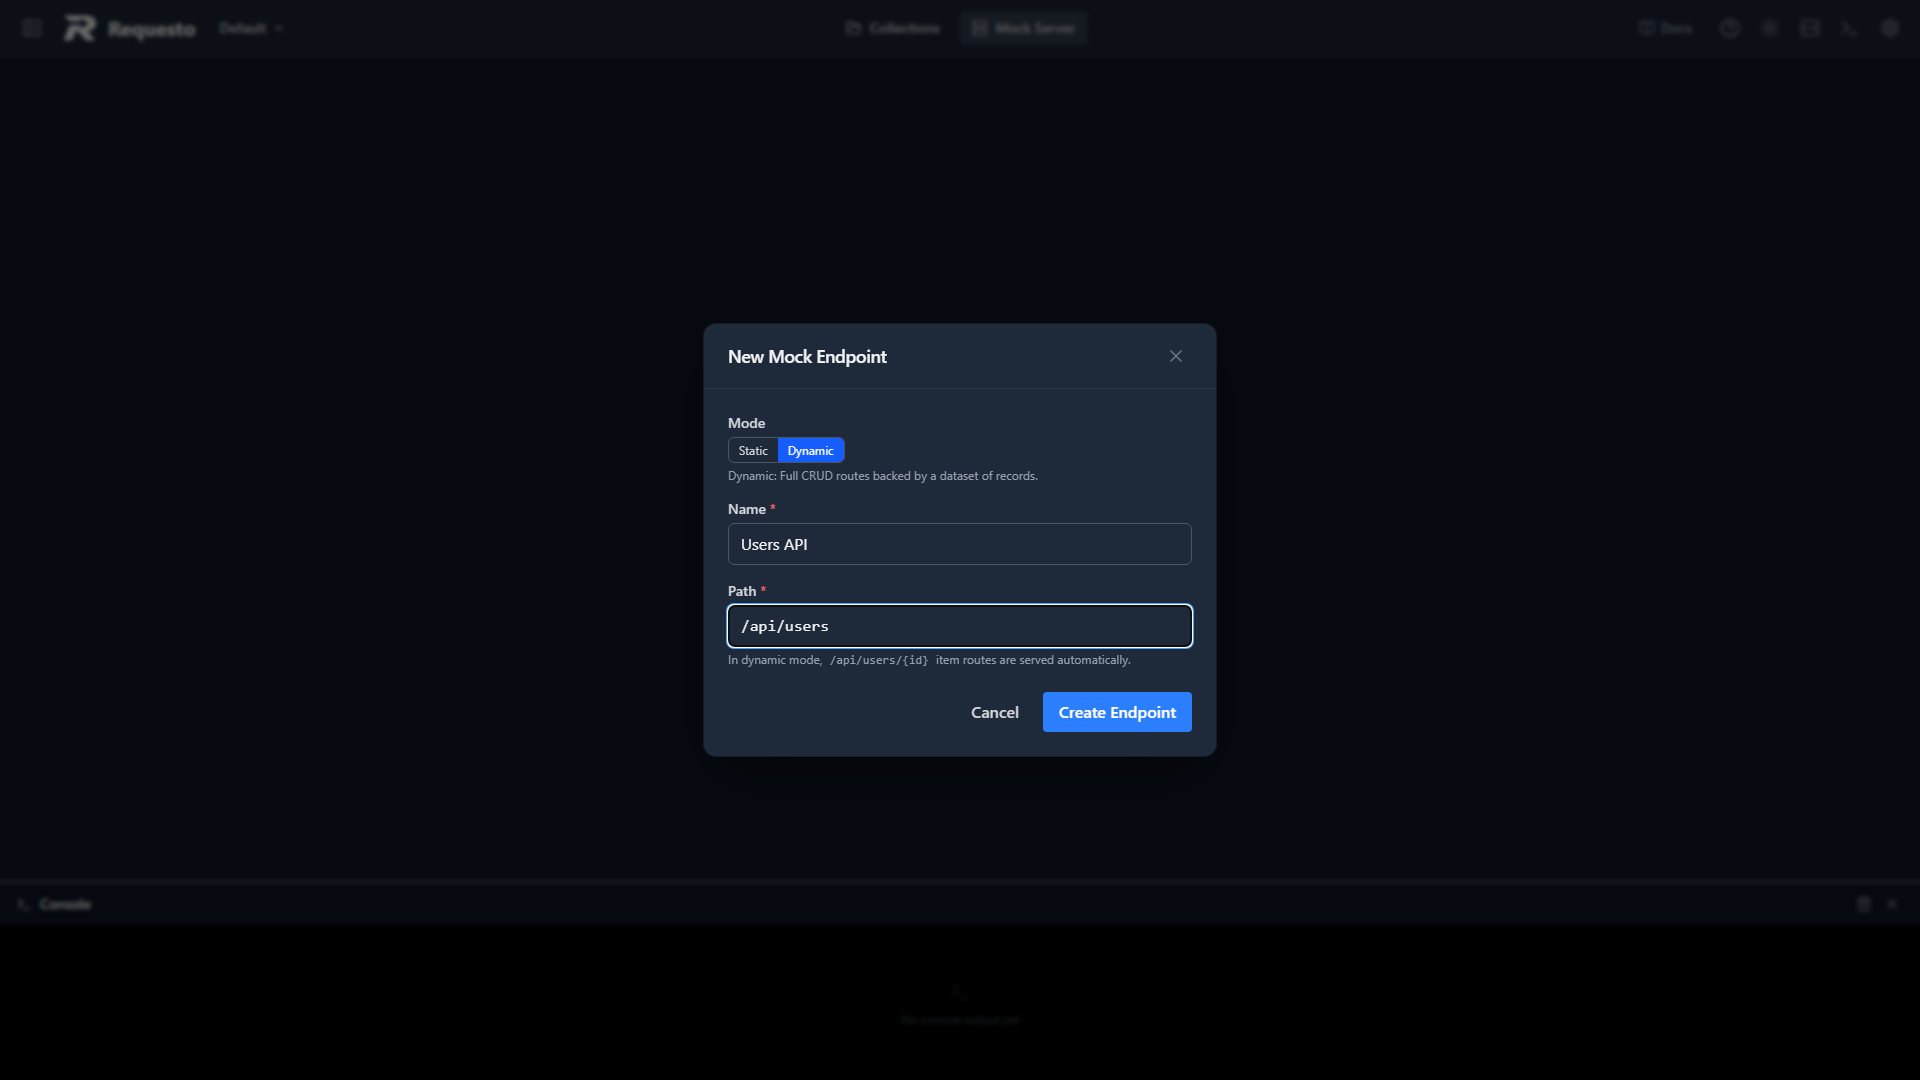Click the Create Endpoint button
Image resolution: width=1920 pixels, height=1080 pixels.
click(1117, 712)
